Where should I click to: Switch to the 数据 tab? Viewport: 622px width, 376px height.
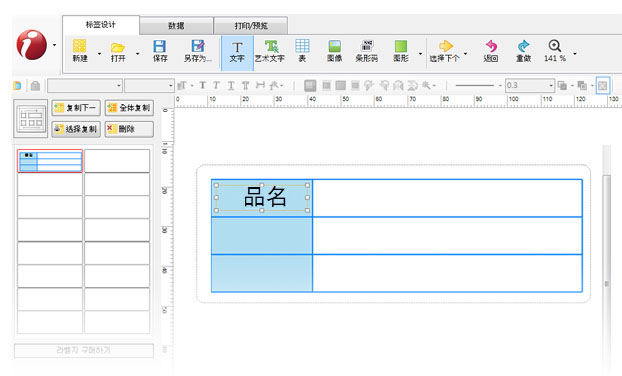(x=176, y=26)
